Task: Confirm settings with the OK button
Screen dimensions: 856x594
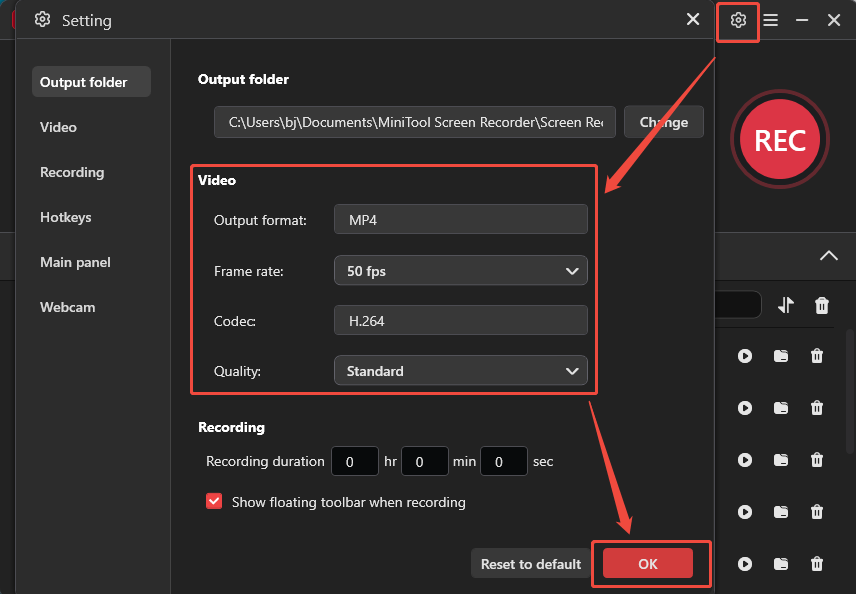Action: click(648, 563)
